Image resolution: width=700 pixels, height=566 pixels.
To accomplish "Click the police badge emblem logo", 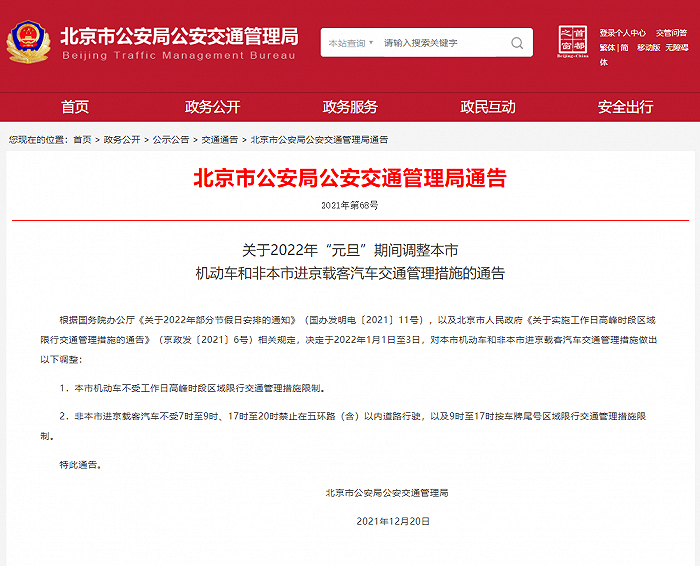I will (x=28, y=42).
